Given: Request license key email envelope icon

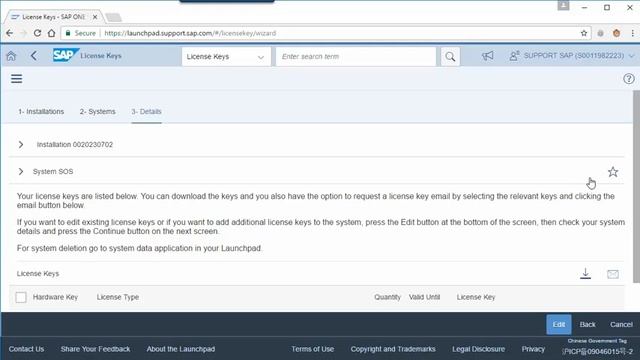Looking at the screenshot, I should click(613, 274).
